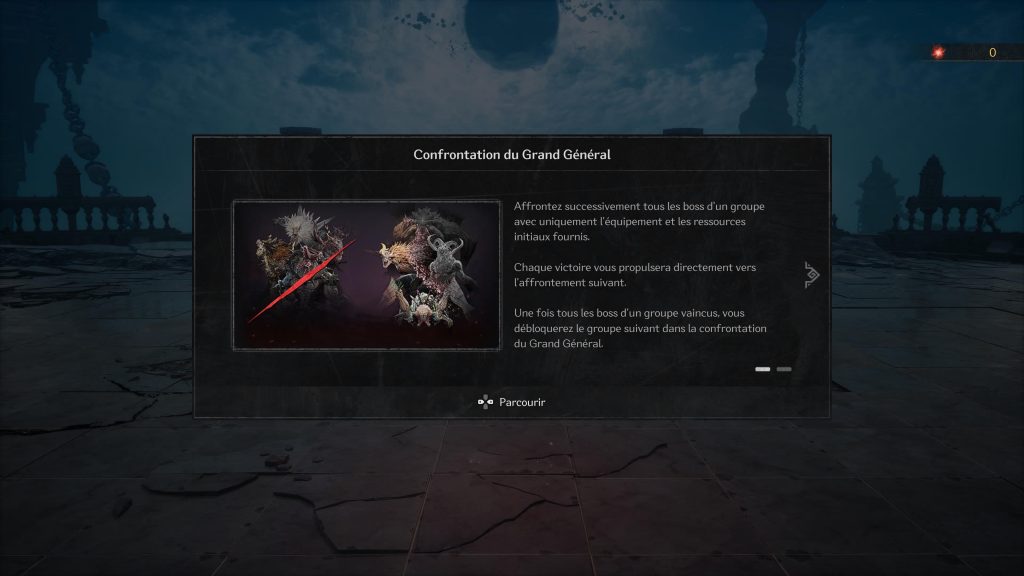This screenshot has width=1024, height=576.
Task: Click the red currency gem icon
Action: [x=938, y=52]
